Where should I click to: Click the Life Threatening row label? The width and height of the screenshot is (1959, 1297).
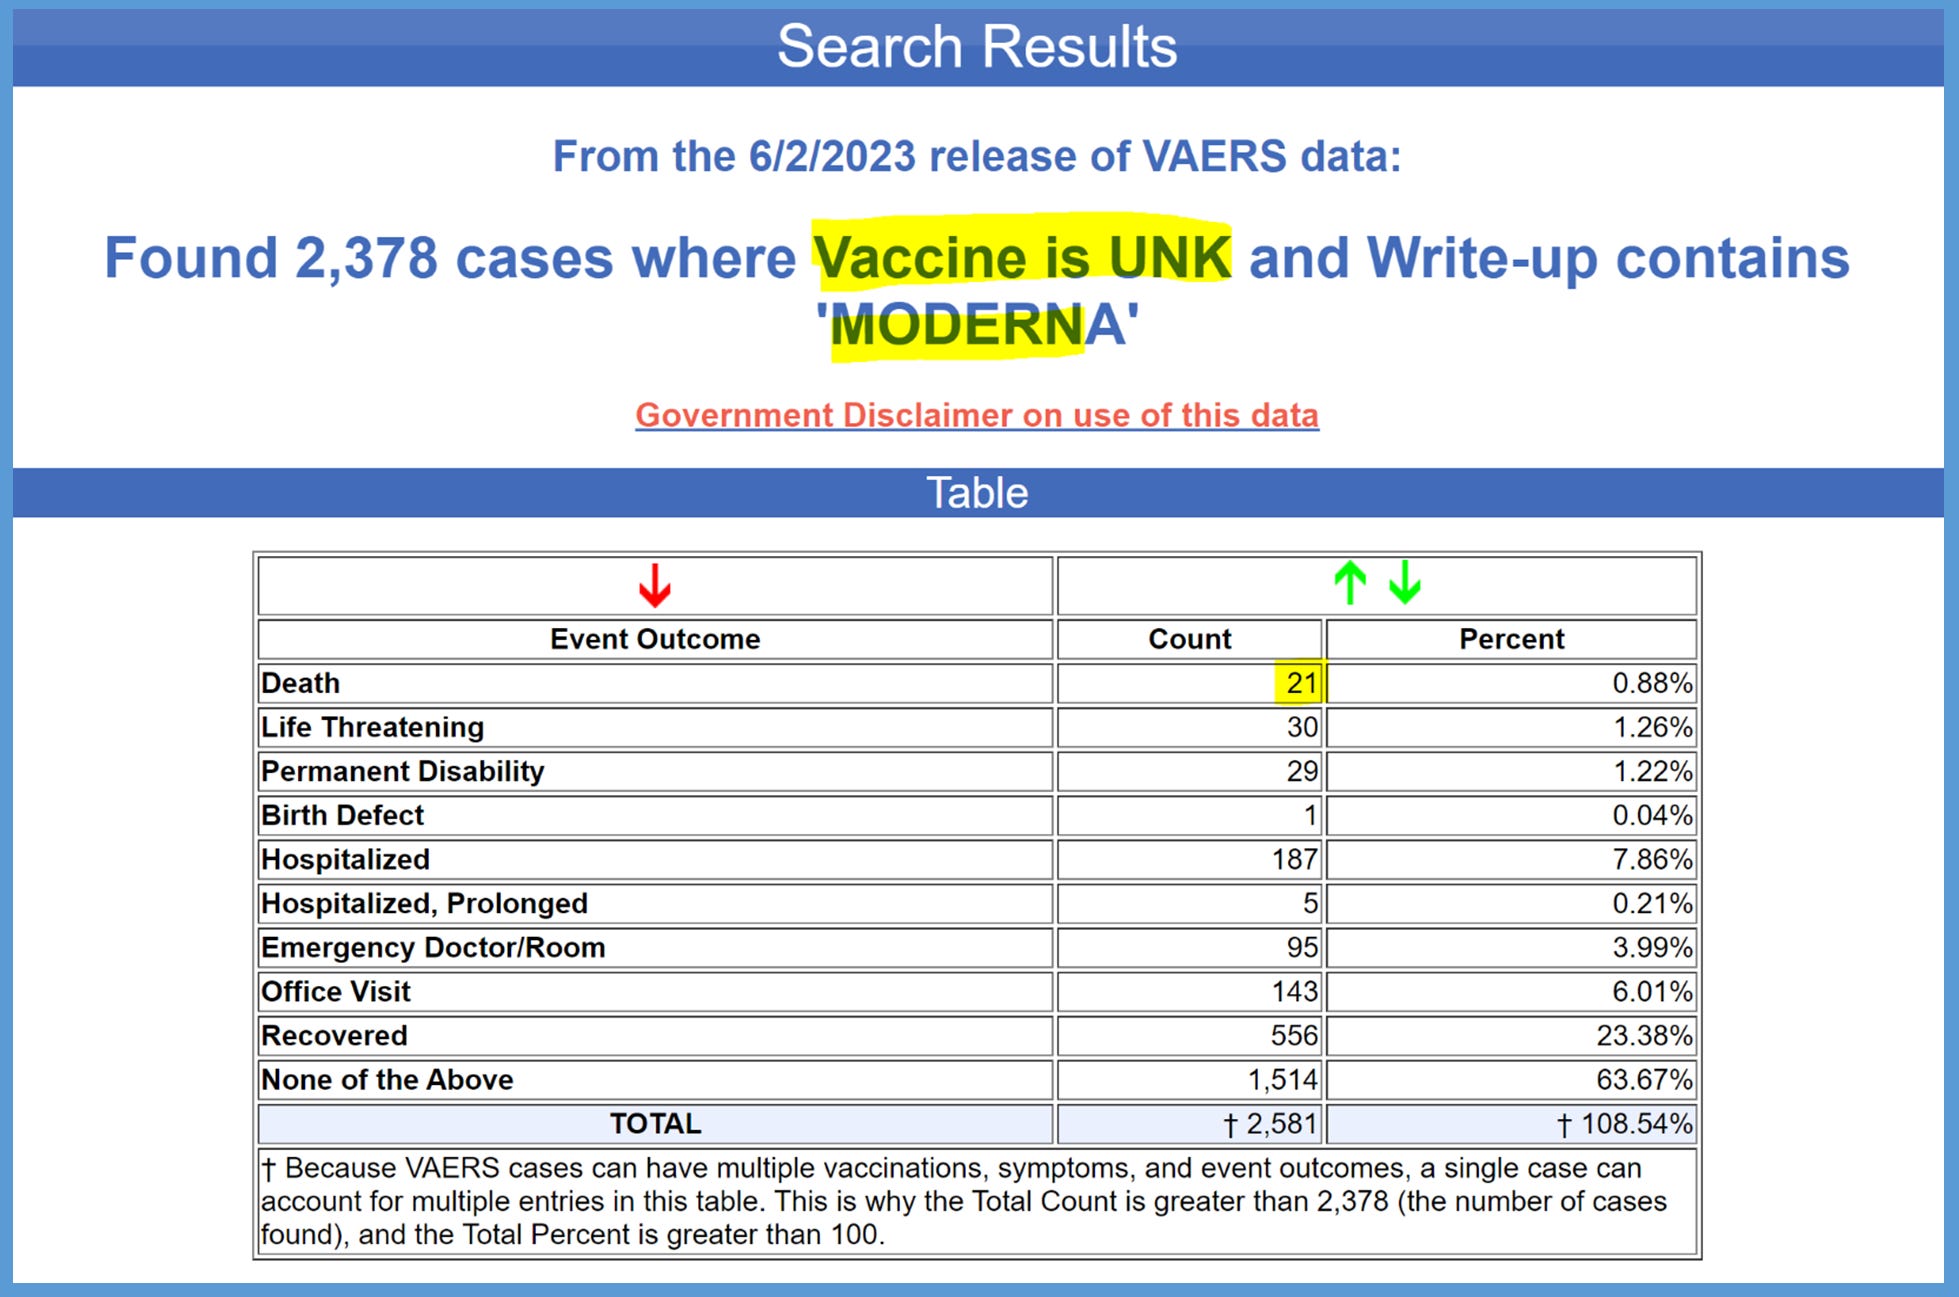pyautogui.click(x=655, y=727)
